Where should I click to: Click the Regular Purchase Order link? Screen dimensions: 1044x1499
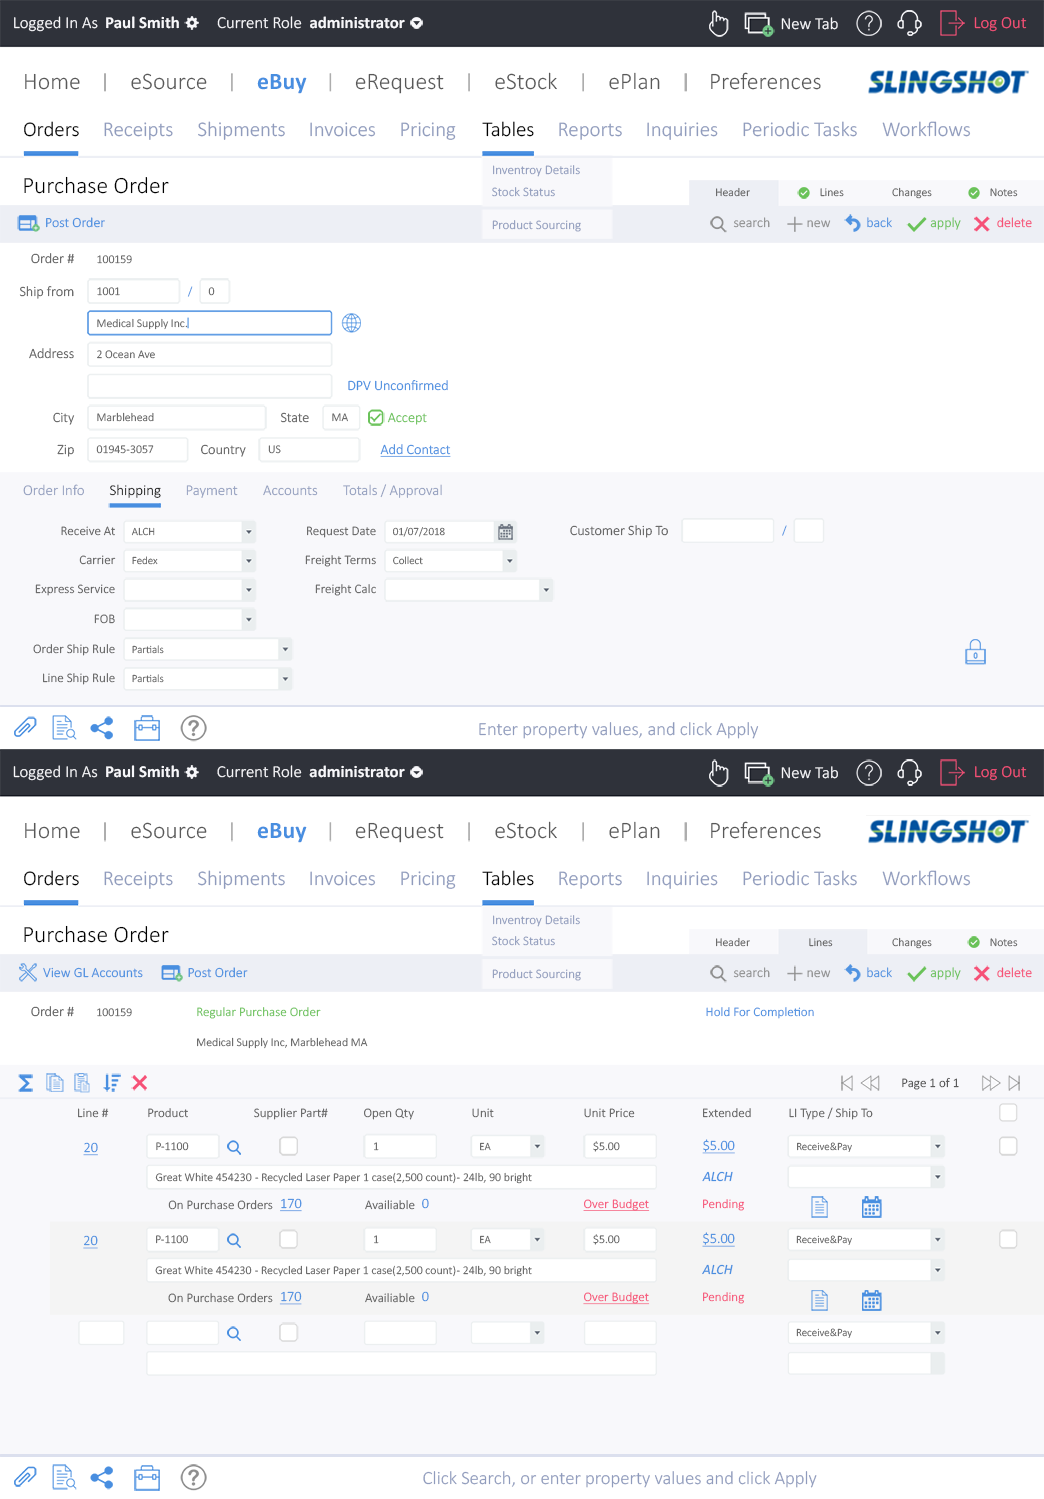pyautogui.click(x=258, y=1012)
